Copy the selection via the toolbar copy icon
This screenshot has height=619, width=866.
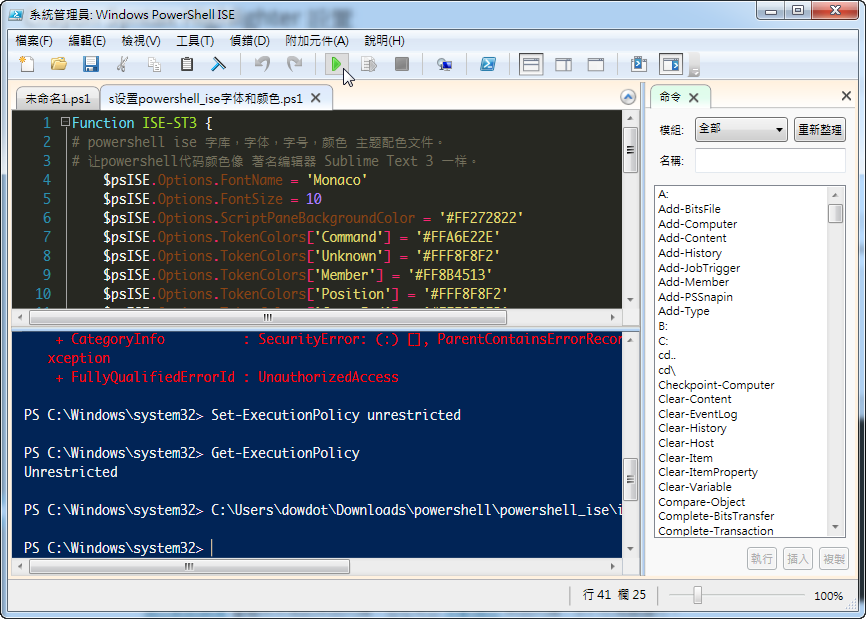coord(155,64)
